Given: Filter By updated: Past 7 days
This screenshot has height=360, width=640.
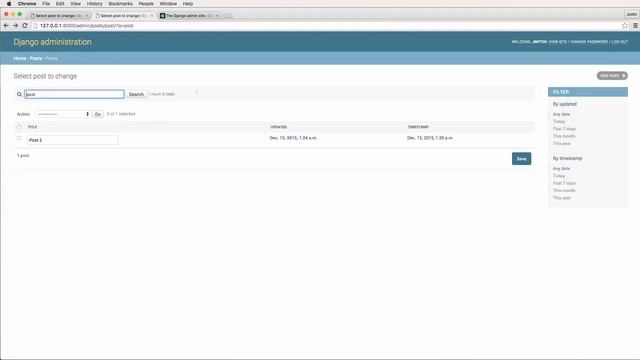Looking at the screenshot, I should pyautogui.click(x=564, y=129).
